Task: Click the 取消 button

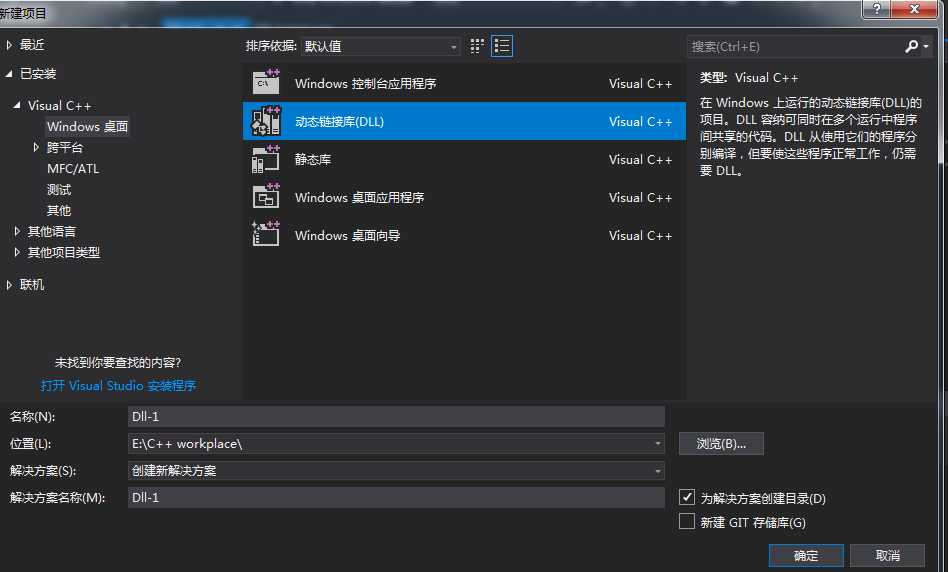Action: 888,555
